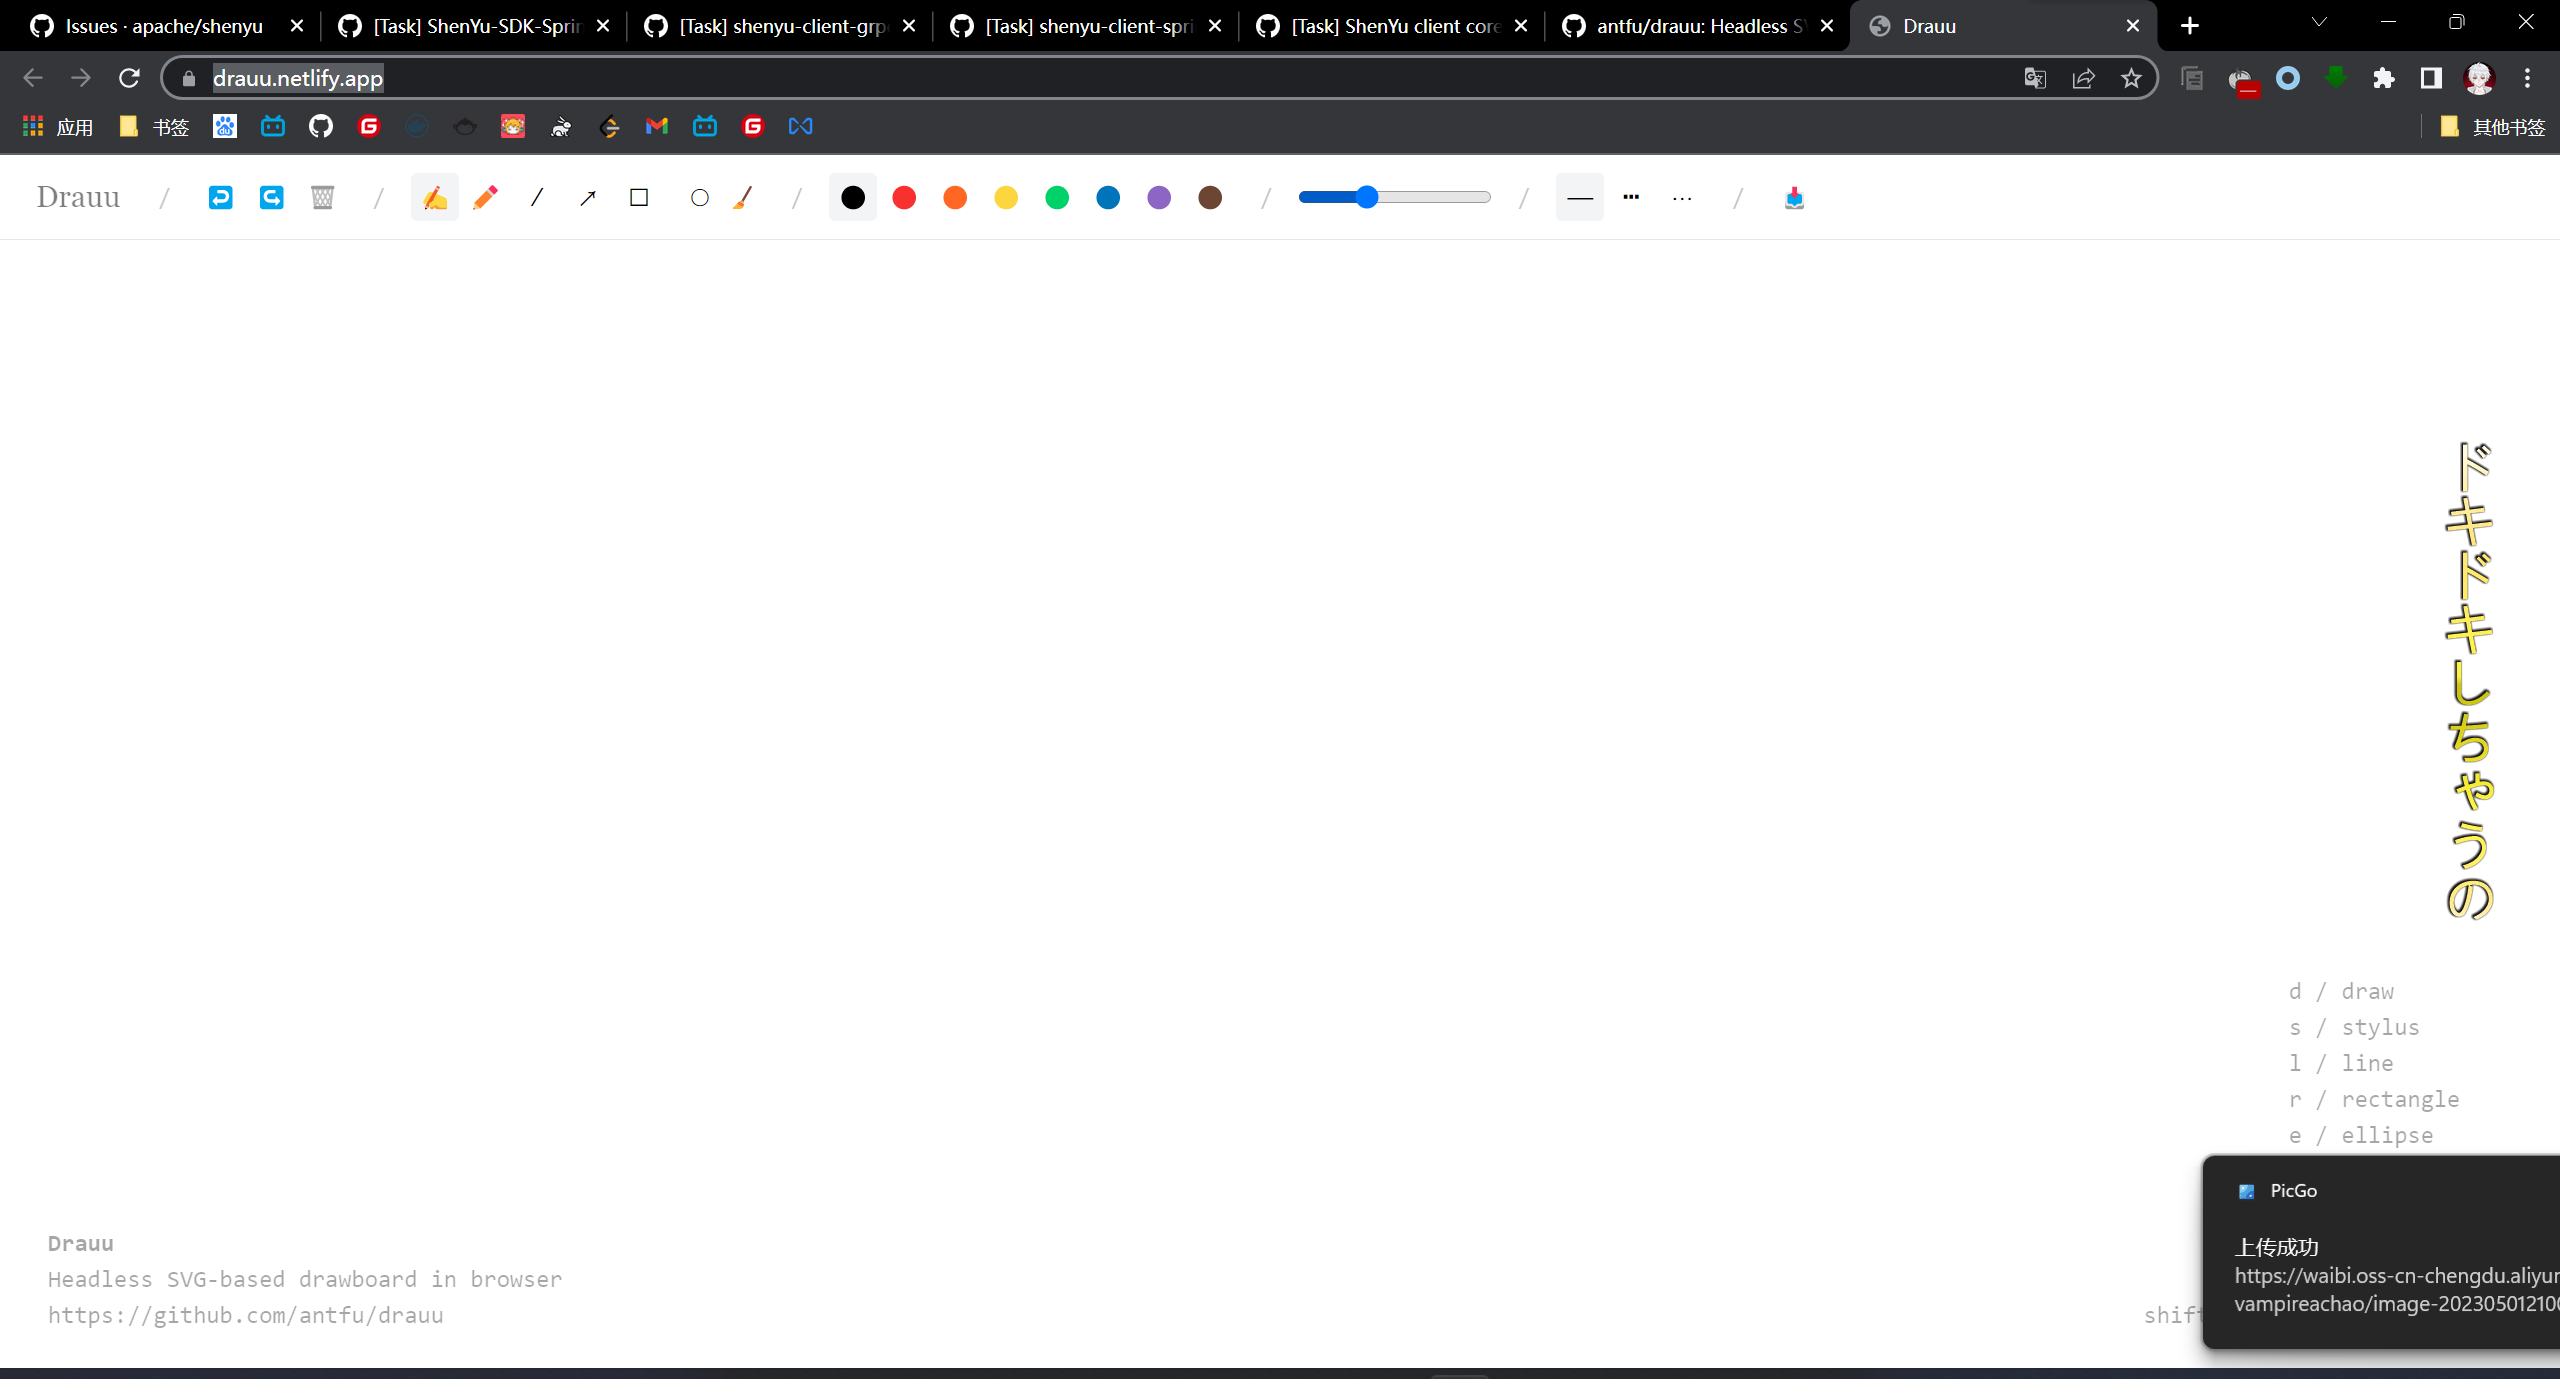Switch stroke to solid line style
Viewport: 2560px width, 1379px height.
click(x=1580, y=197)
